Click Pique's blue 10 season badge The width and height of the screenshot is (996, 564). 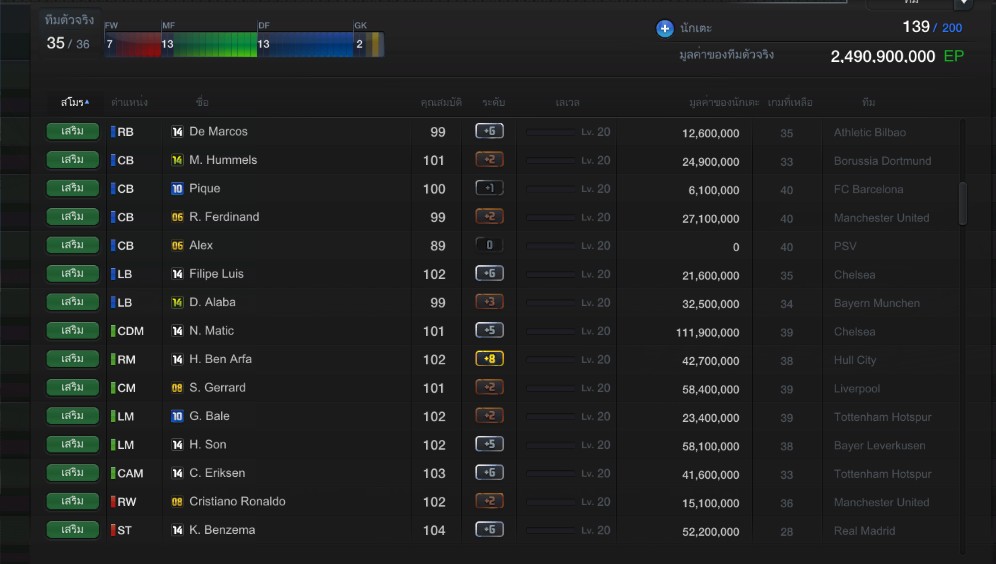[177, 189]
